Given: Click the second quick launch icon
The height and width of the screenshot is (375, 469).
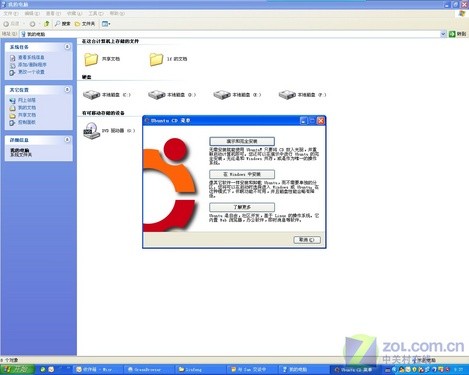Looking at the screenshot, I should pos(51,369).
